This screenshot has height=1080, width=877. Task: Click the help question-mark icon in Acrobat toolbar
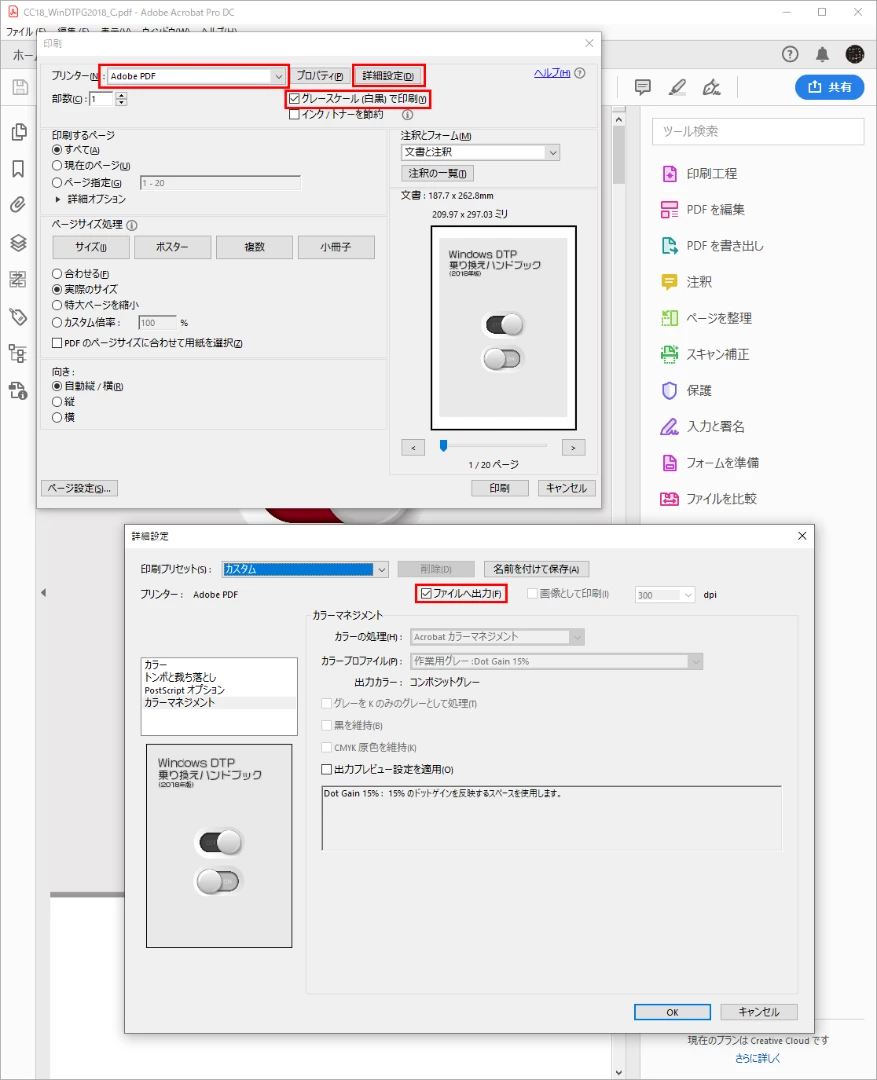pyautogui.click(x=790, y=54)
